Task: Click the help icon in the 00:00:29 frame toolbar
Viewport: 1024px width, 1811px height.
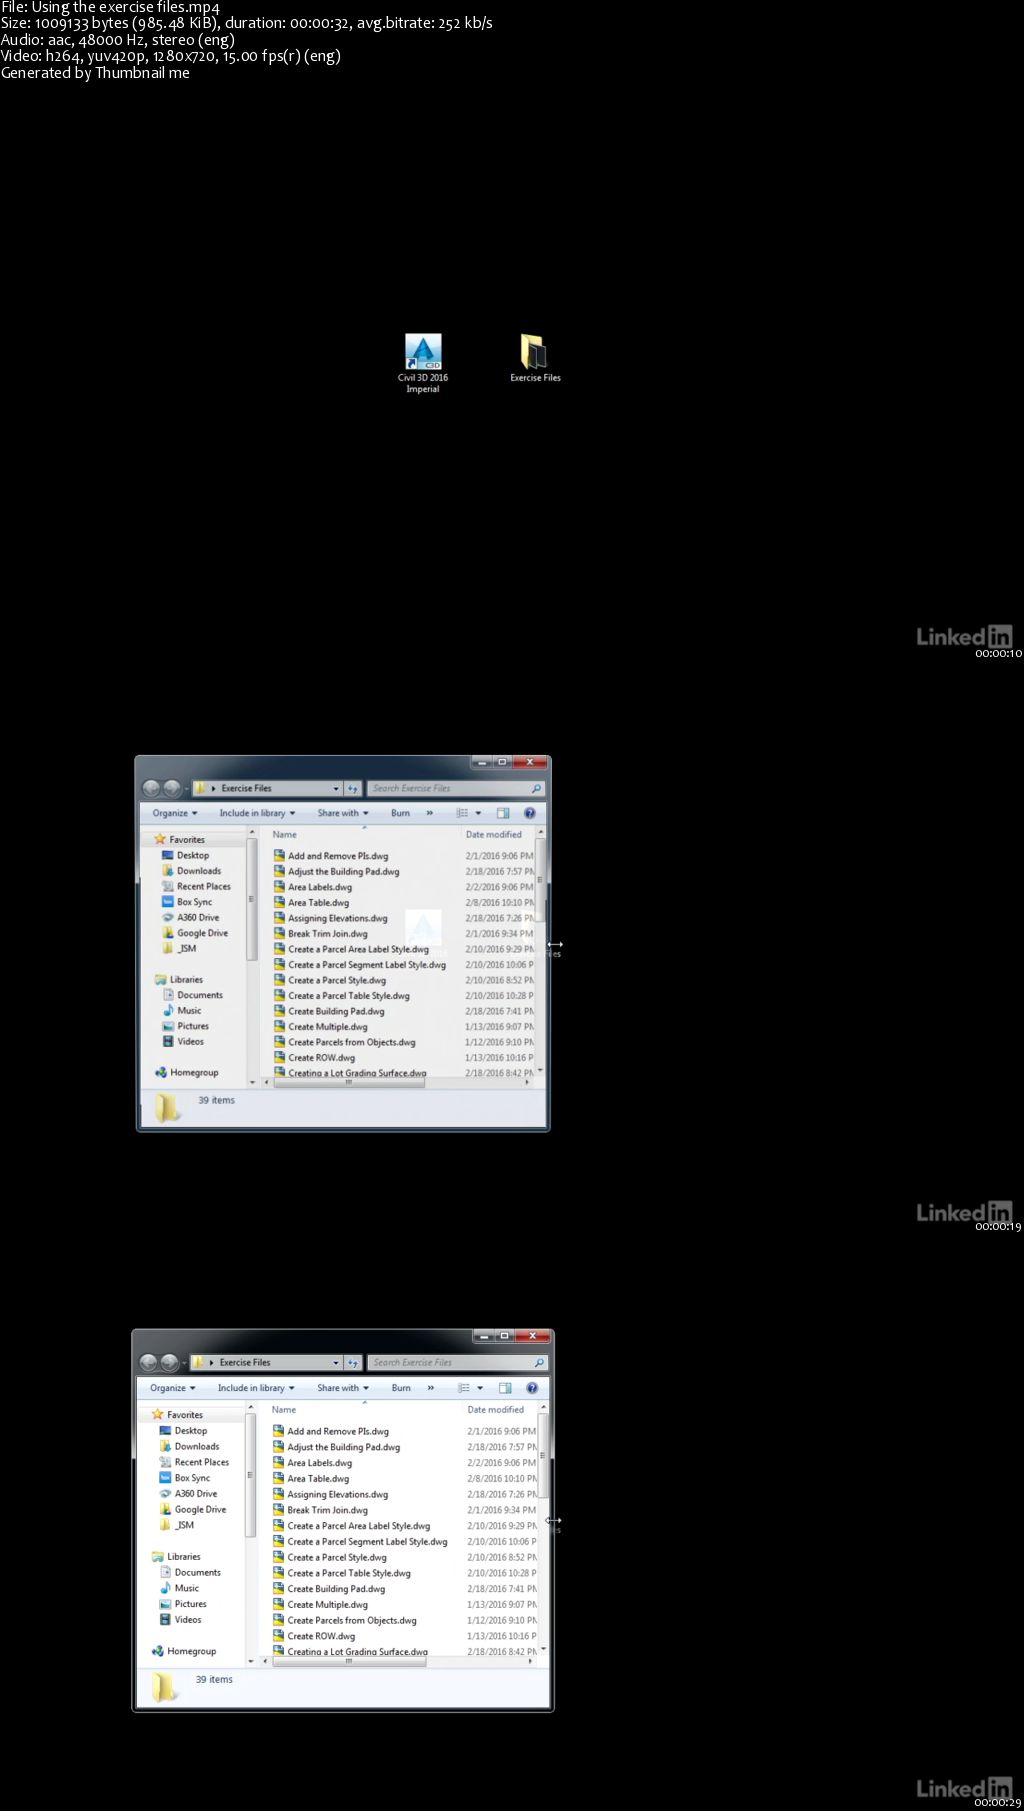Action: (532, 1388)
